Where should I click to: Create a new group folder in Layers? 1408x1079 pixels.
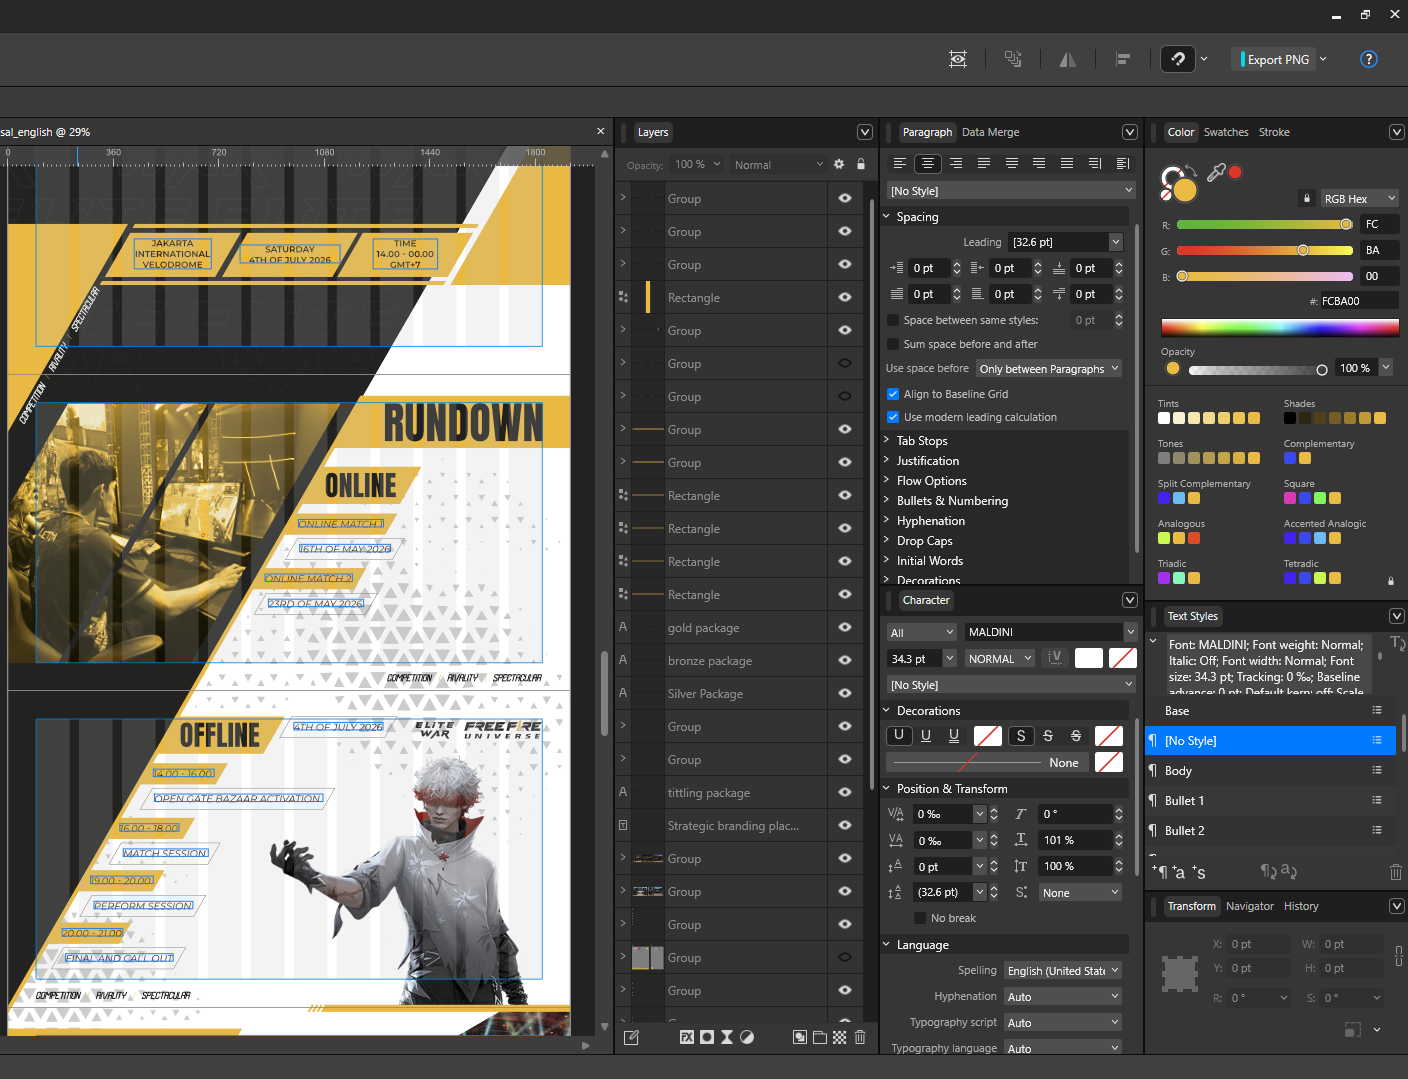point(820,1037)
